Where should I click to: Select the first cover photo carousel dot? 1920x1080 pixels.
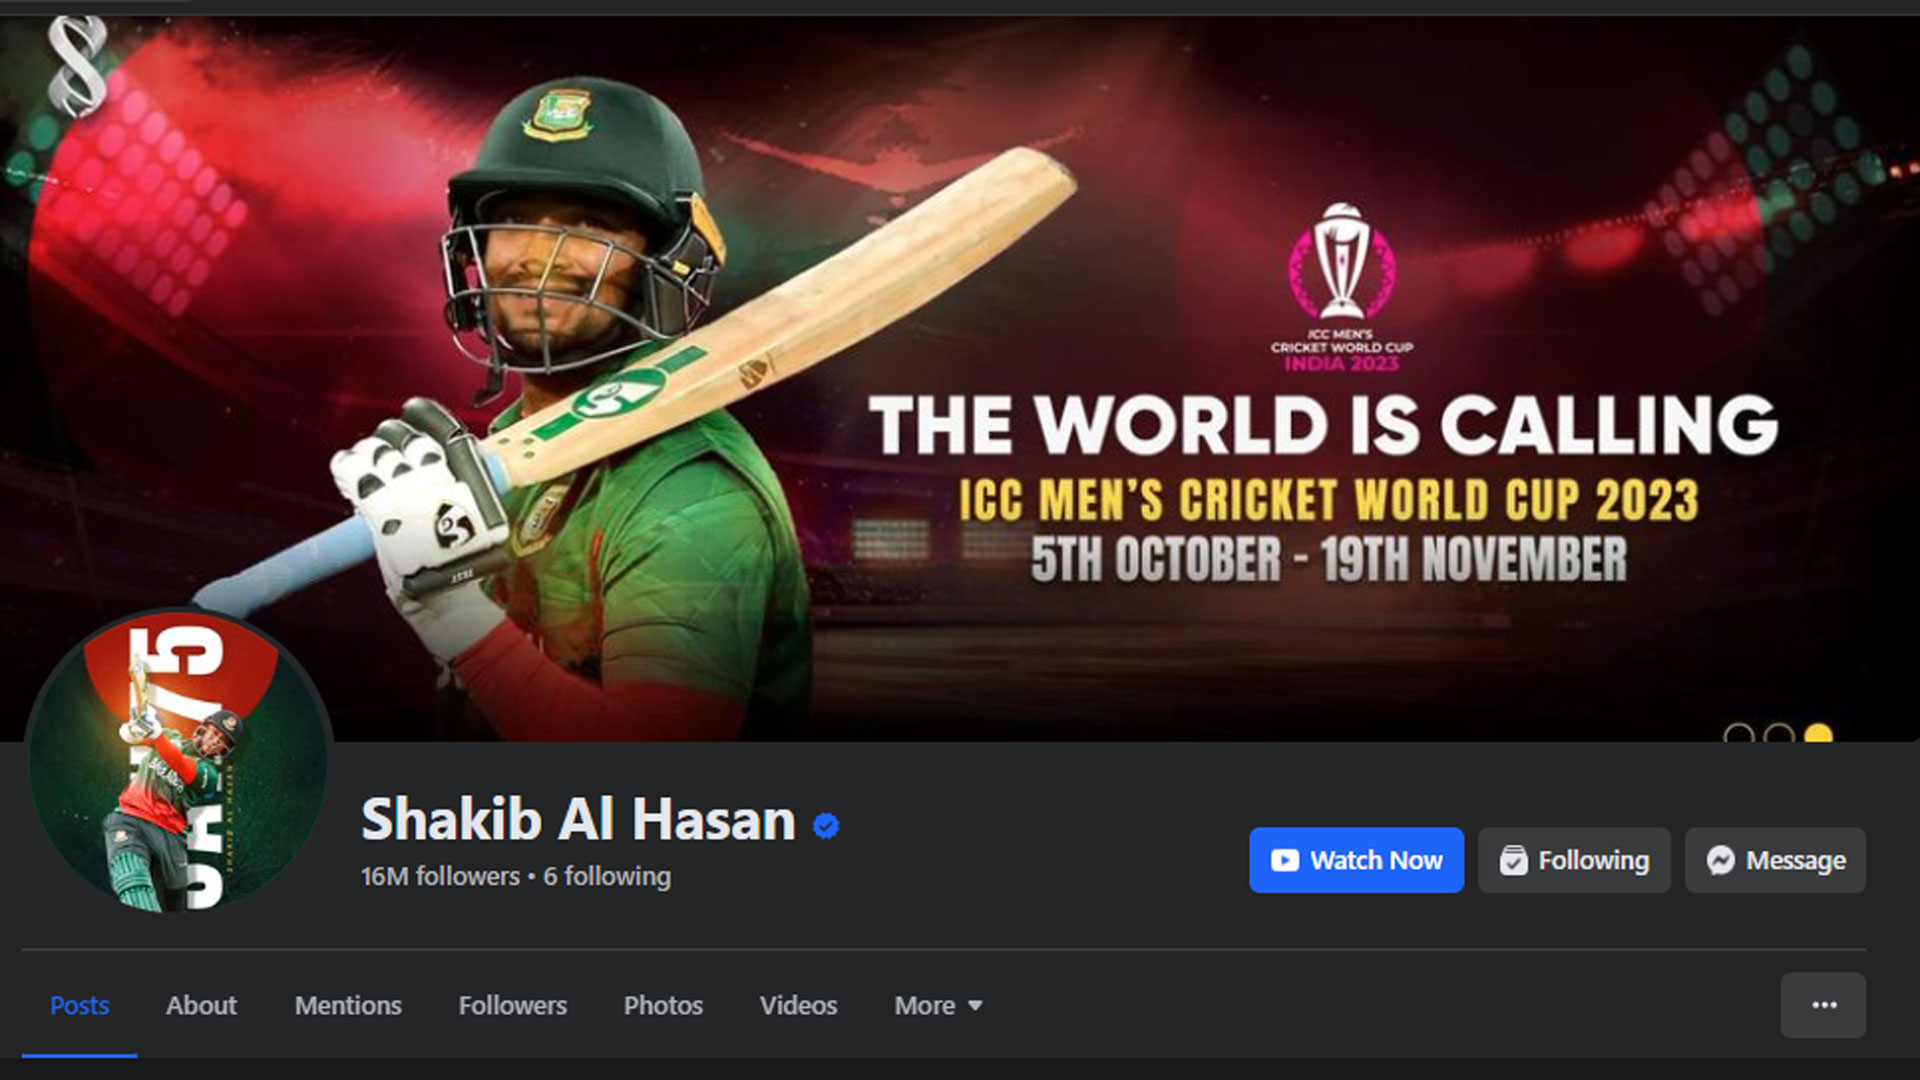(1739, 734)
